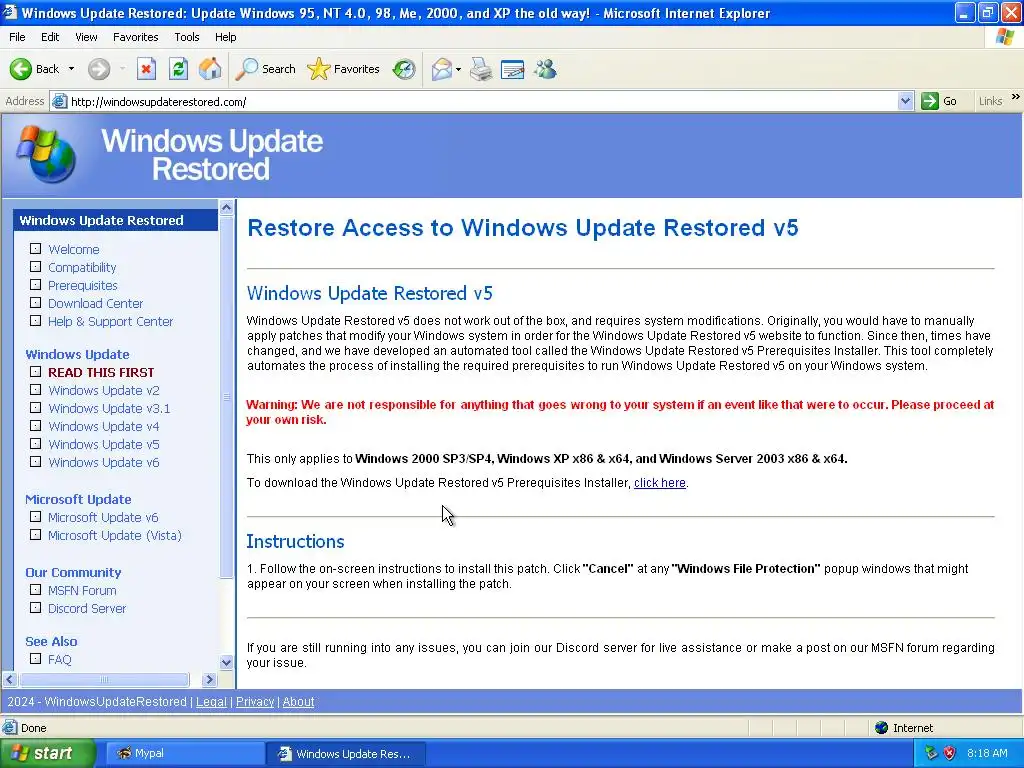Open Discord Server sidebar link

point(87,609)
